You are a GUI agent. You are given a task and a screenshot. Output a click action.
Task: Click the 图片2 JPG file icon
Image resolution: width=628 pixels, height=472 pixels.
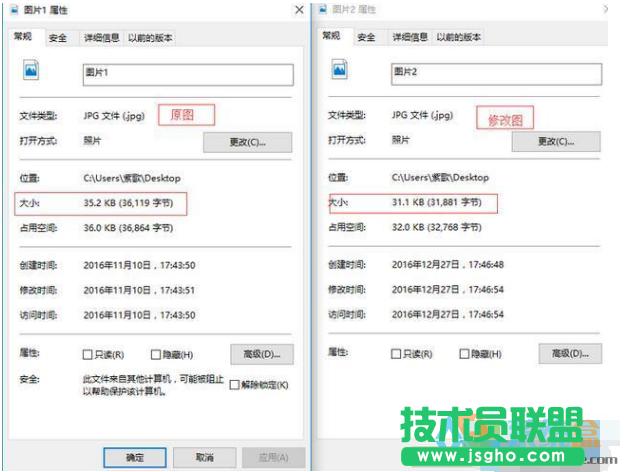pos(339,69)
